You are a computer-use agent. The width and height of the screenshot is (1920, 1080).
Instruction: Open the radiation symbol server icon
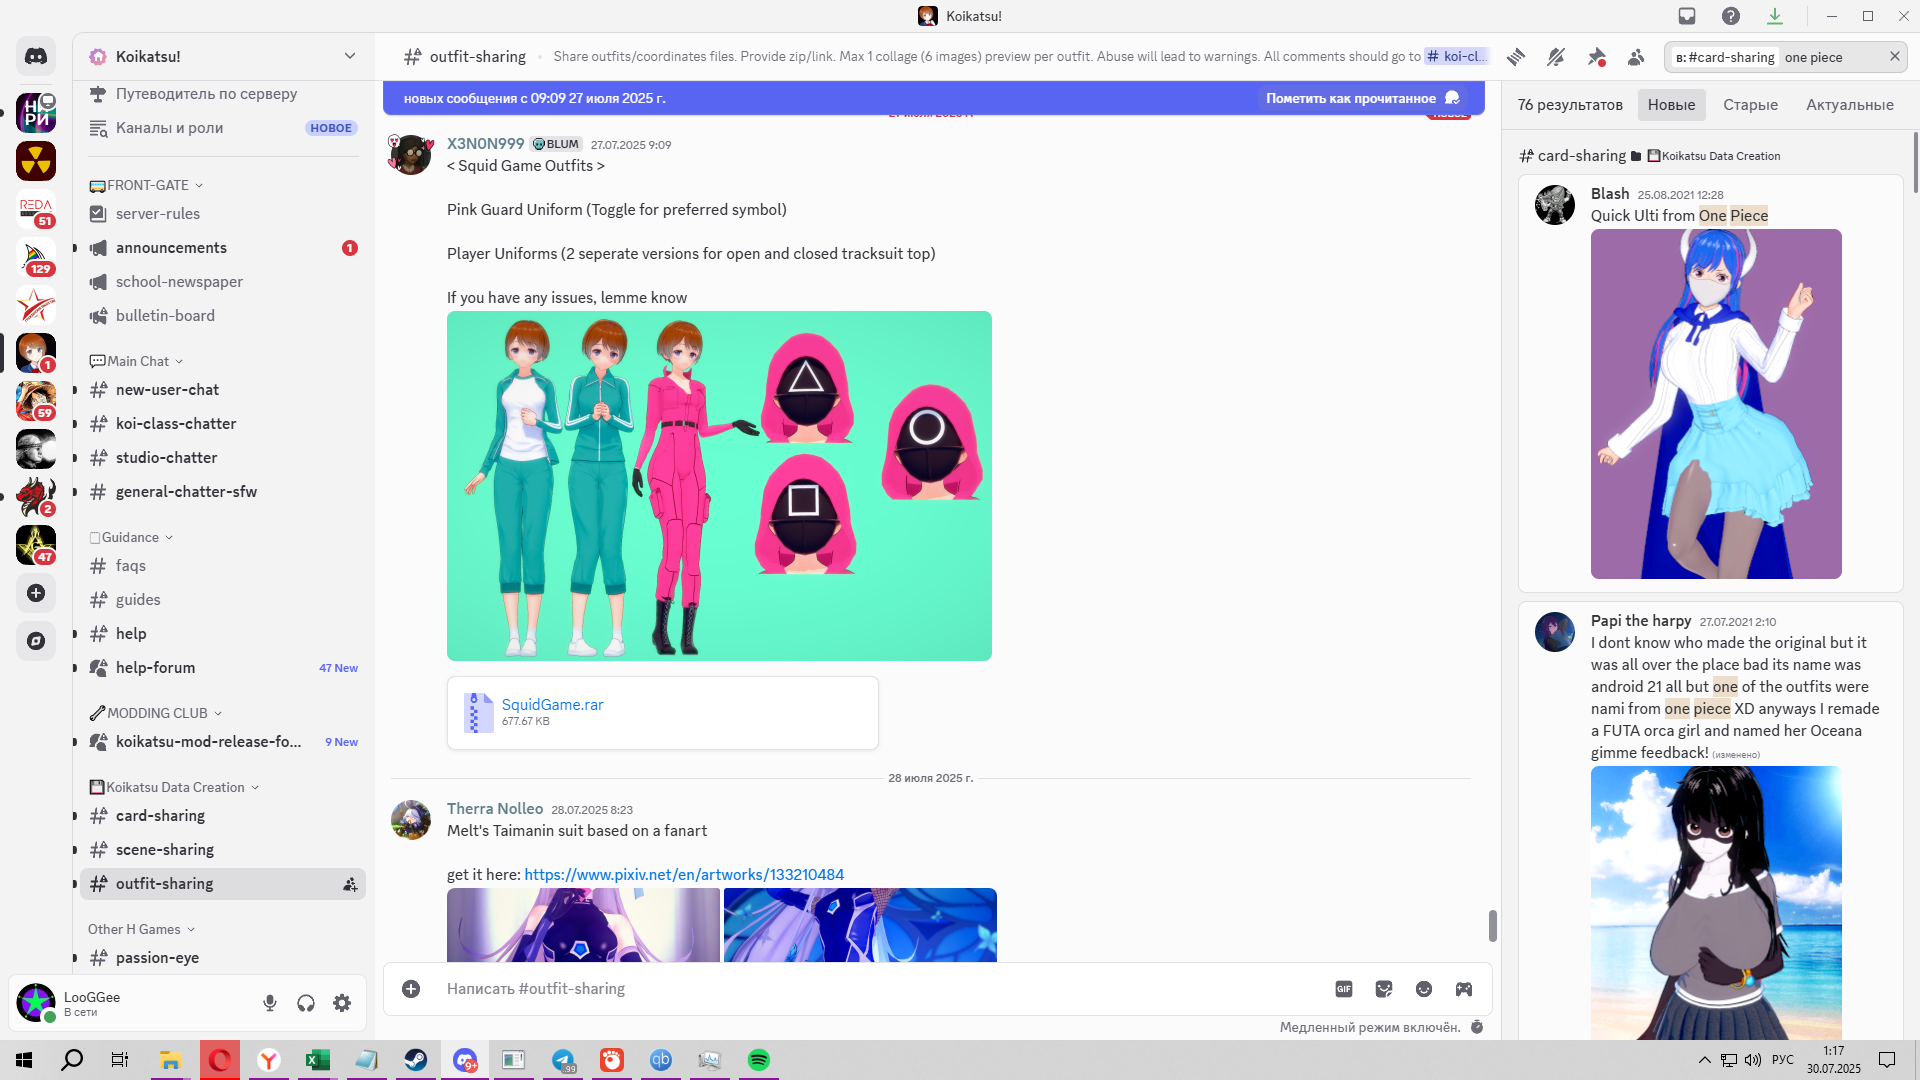[x=36, y=161]
